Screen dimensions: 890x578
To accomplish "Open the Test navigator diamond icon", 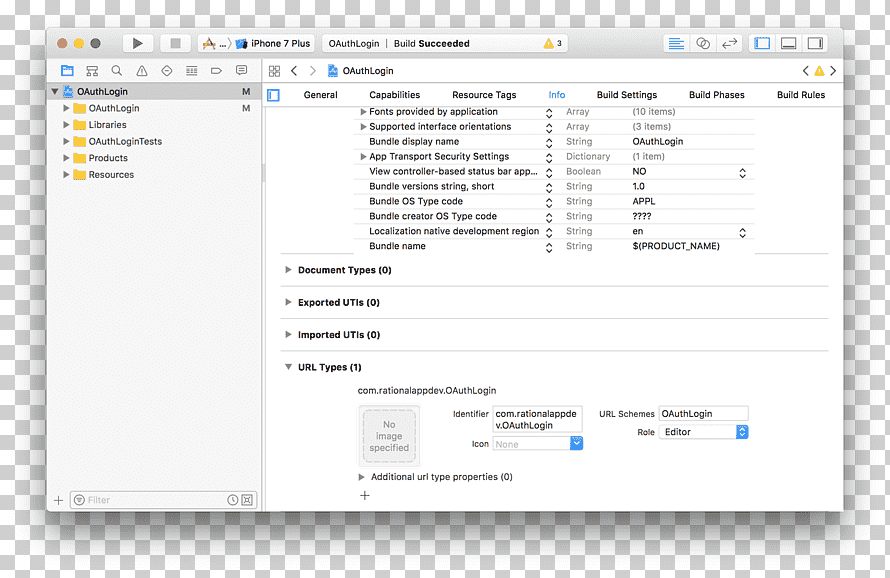I will pos(166,70).
